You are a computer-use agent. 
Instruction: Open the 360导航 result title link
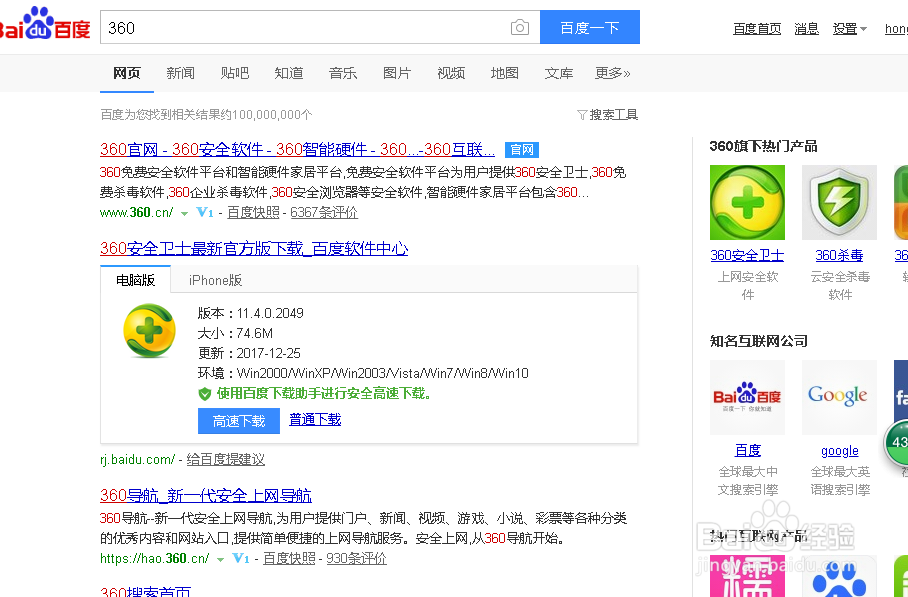(206, 496)
